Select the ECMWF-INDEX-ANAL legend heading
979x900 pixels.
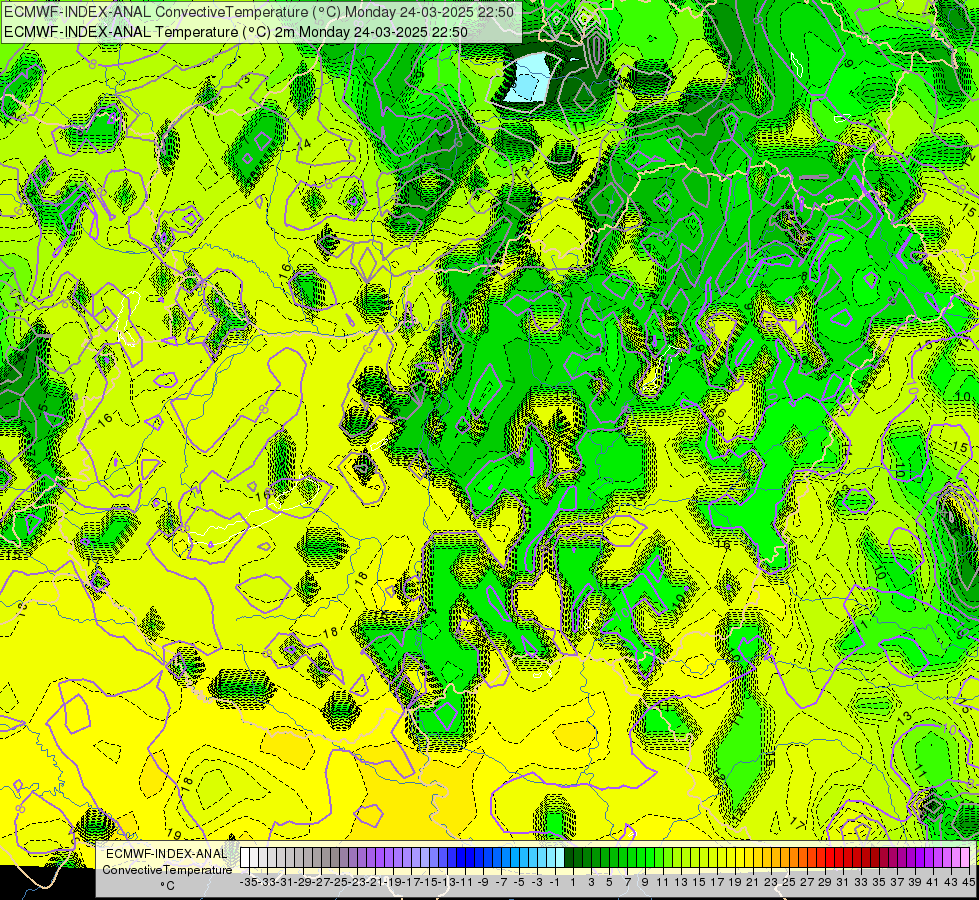point(166,854)
